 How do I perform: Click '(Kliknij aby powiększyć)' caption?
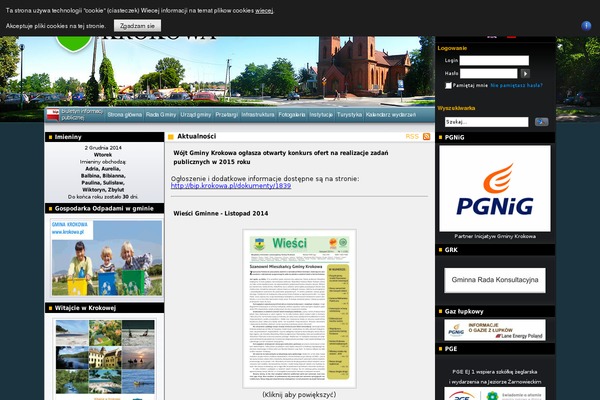tap(299, 395)
